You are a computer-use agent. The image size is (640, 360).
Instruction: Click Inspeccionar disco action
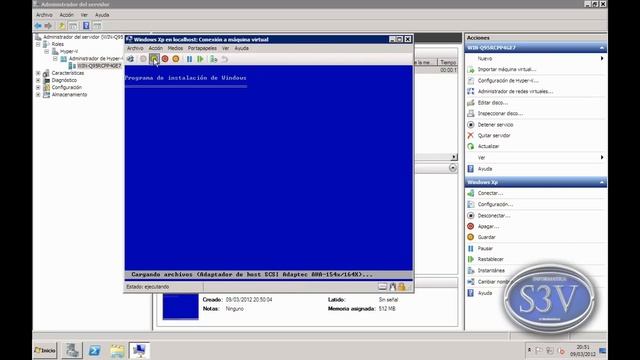(x=500, y=113)
